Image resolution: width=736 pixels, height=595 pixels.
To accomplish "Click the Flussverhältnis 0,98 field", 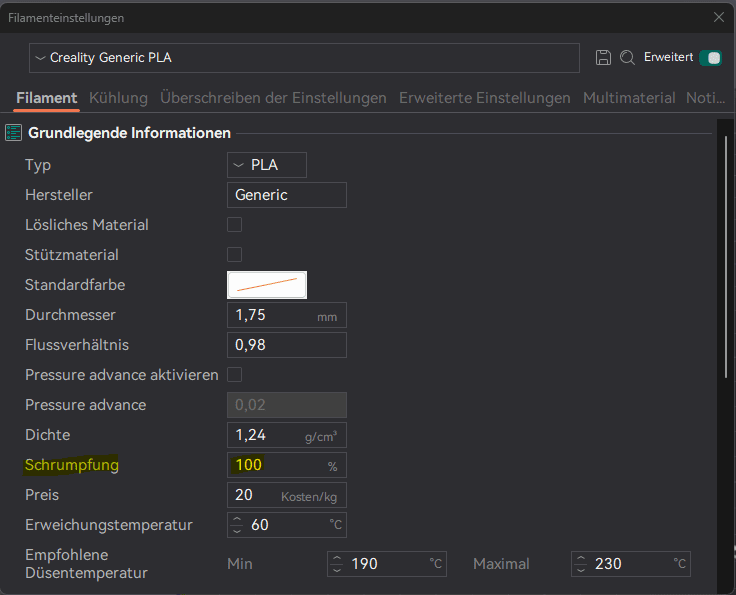I will 287,345.
